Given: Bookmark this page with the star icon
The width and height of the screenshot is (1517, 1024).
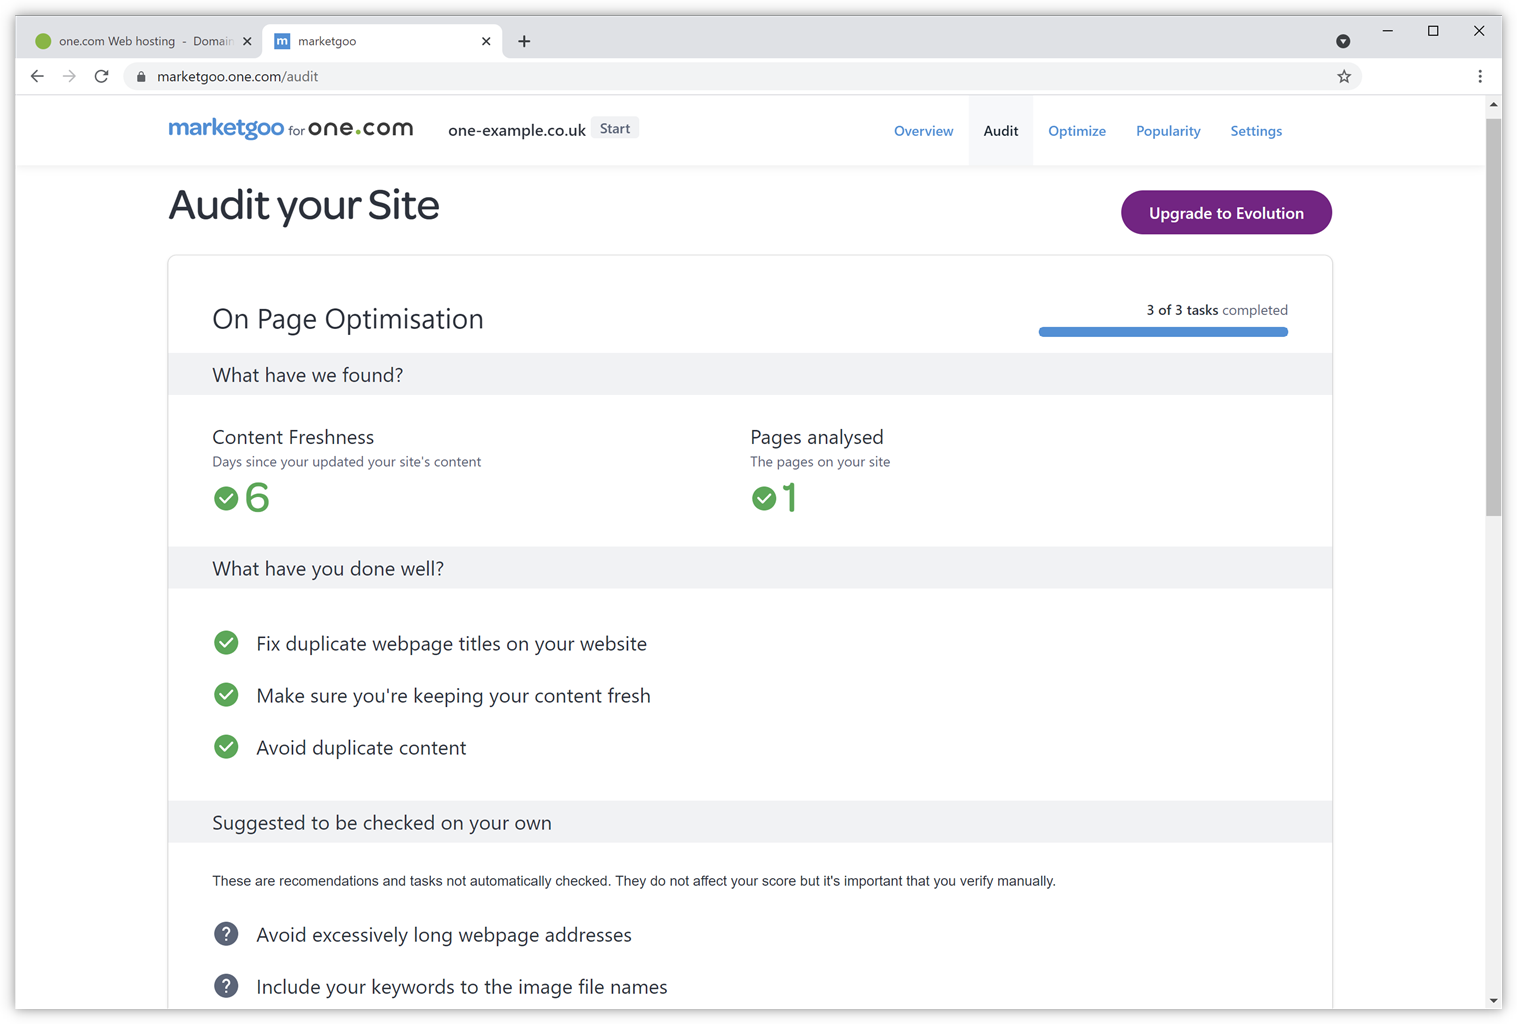Looking at the screenshot, I should click(1343, 76).
